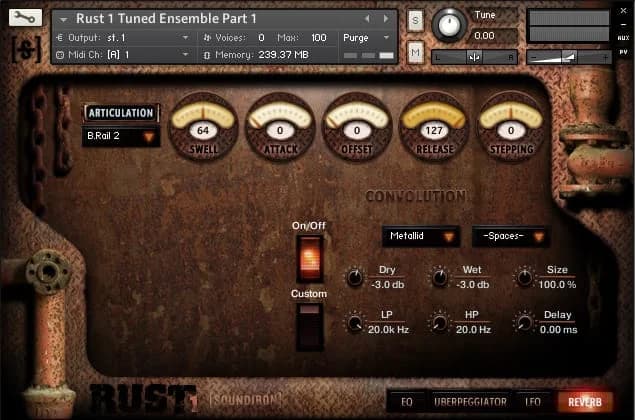Click the Dry level knob
Screen dimensions: 635x420
click(x=355, y=277)
